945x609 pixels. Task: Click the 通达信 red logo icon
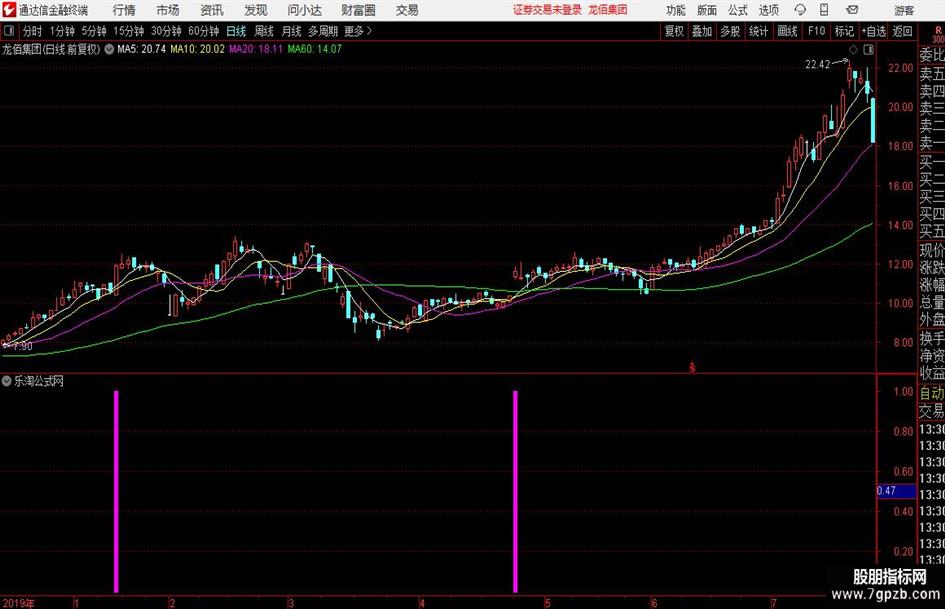tap(9, 10)
